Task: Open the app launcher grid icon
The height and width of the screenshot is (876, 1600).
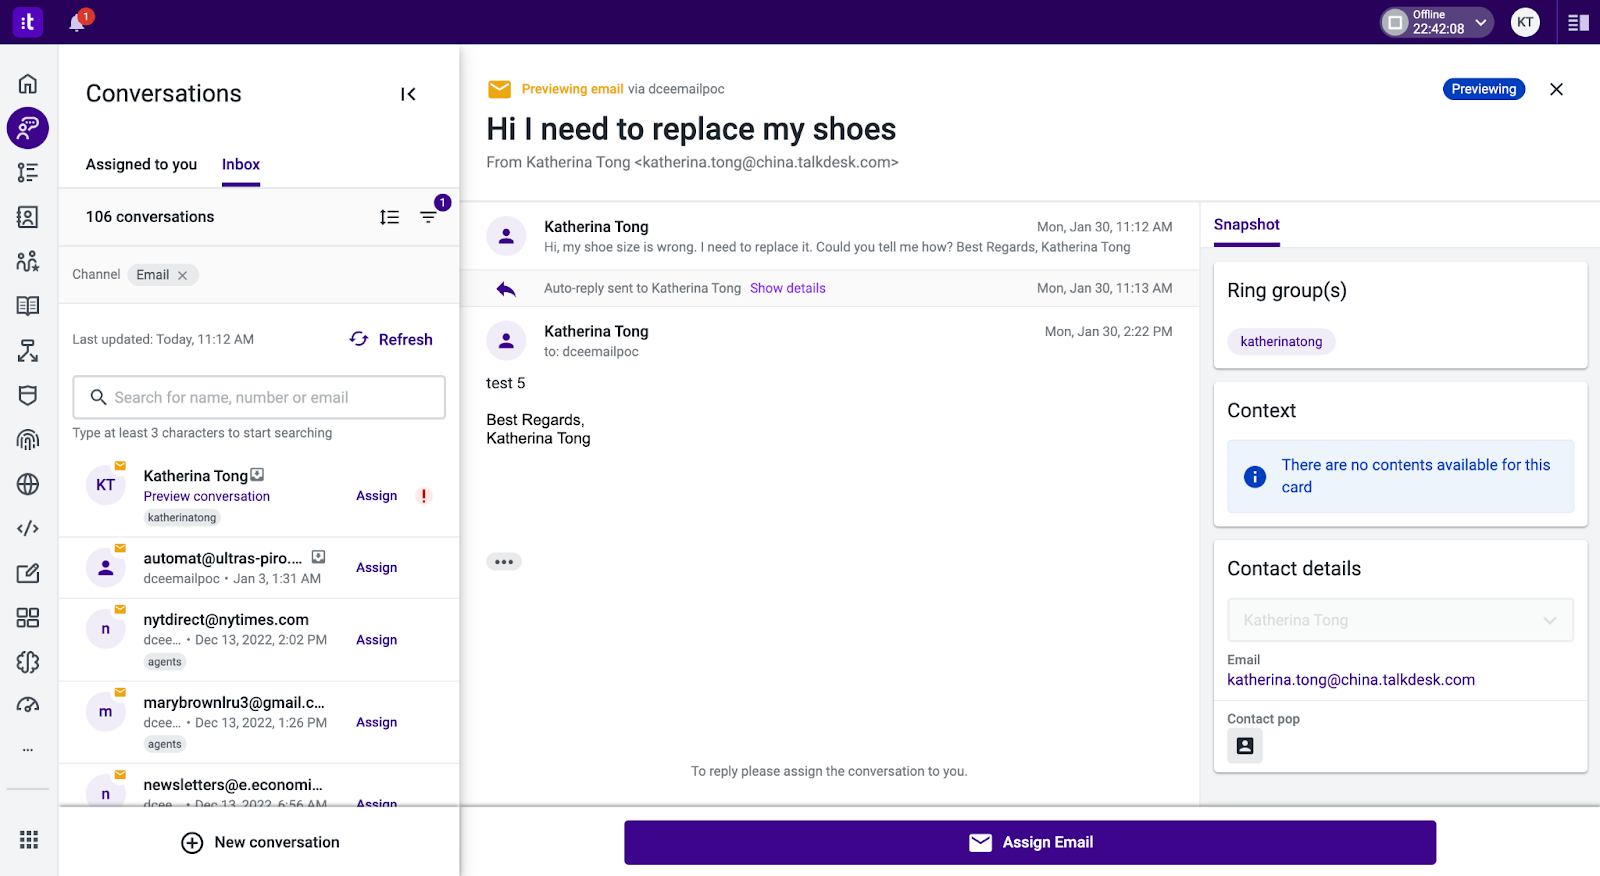Action: click(29, 840)
